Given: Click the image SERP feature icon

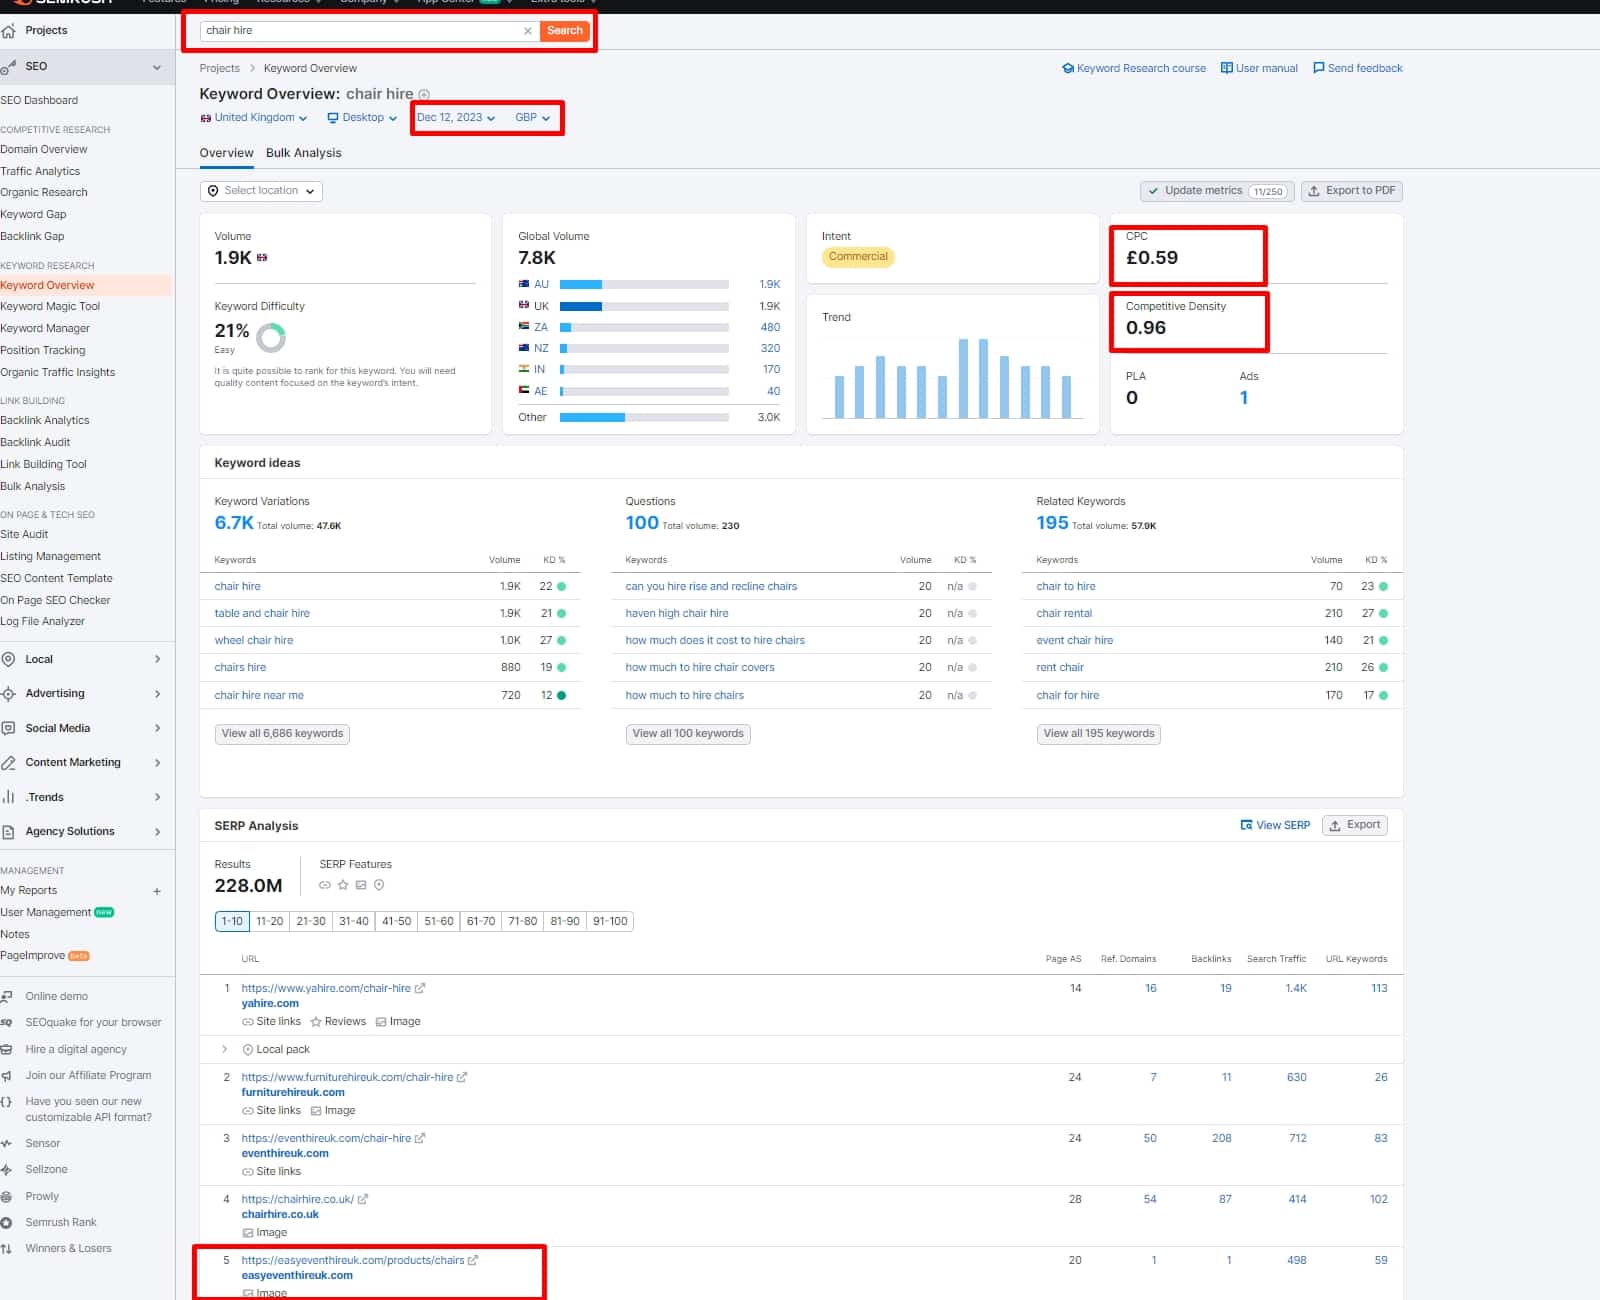Looking at the screenshot, I should [x=361, y=885].
